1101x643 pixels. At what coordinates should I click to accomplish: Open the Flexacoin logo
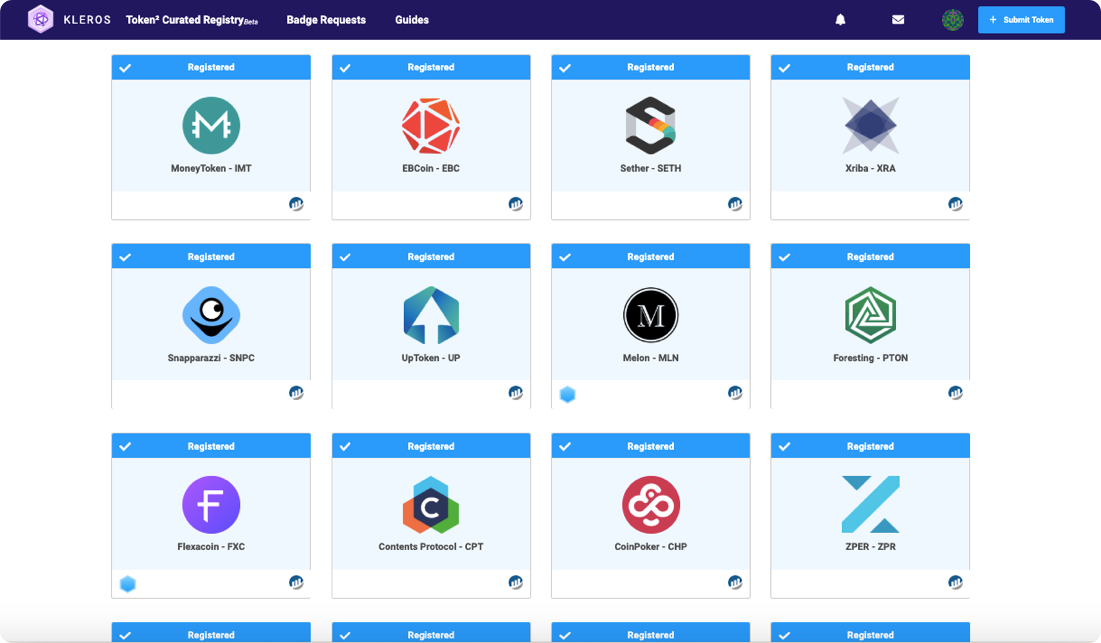coord(211,505)
